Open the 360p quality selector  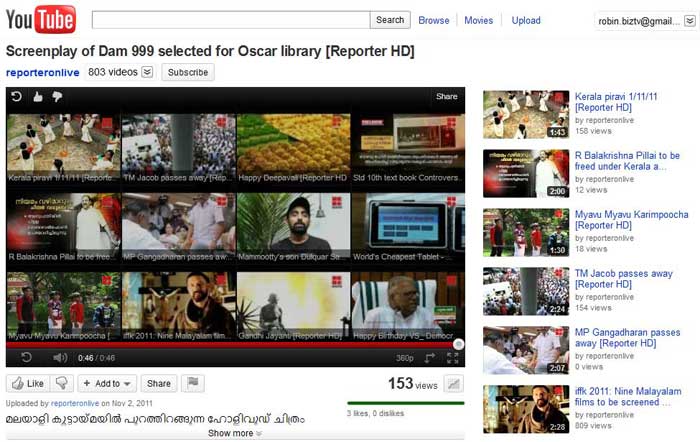point(405,357)
